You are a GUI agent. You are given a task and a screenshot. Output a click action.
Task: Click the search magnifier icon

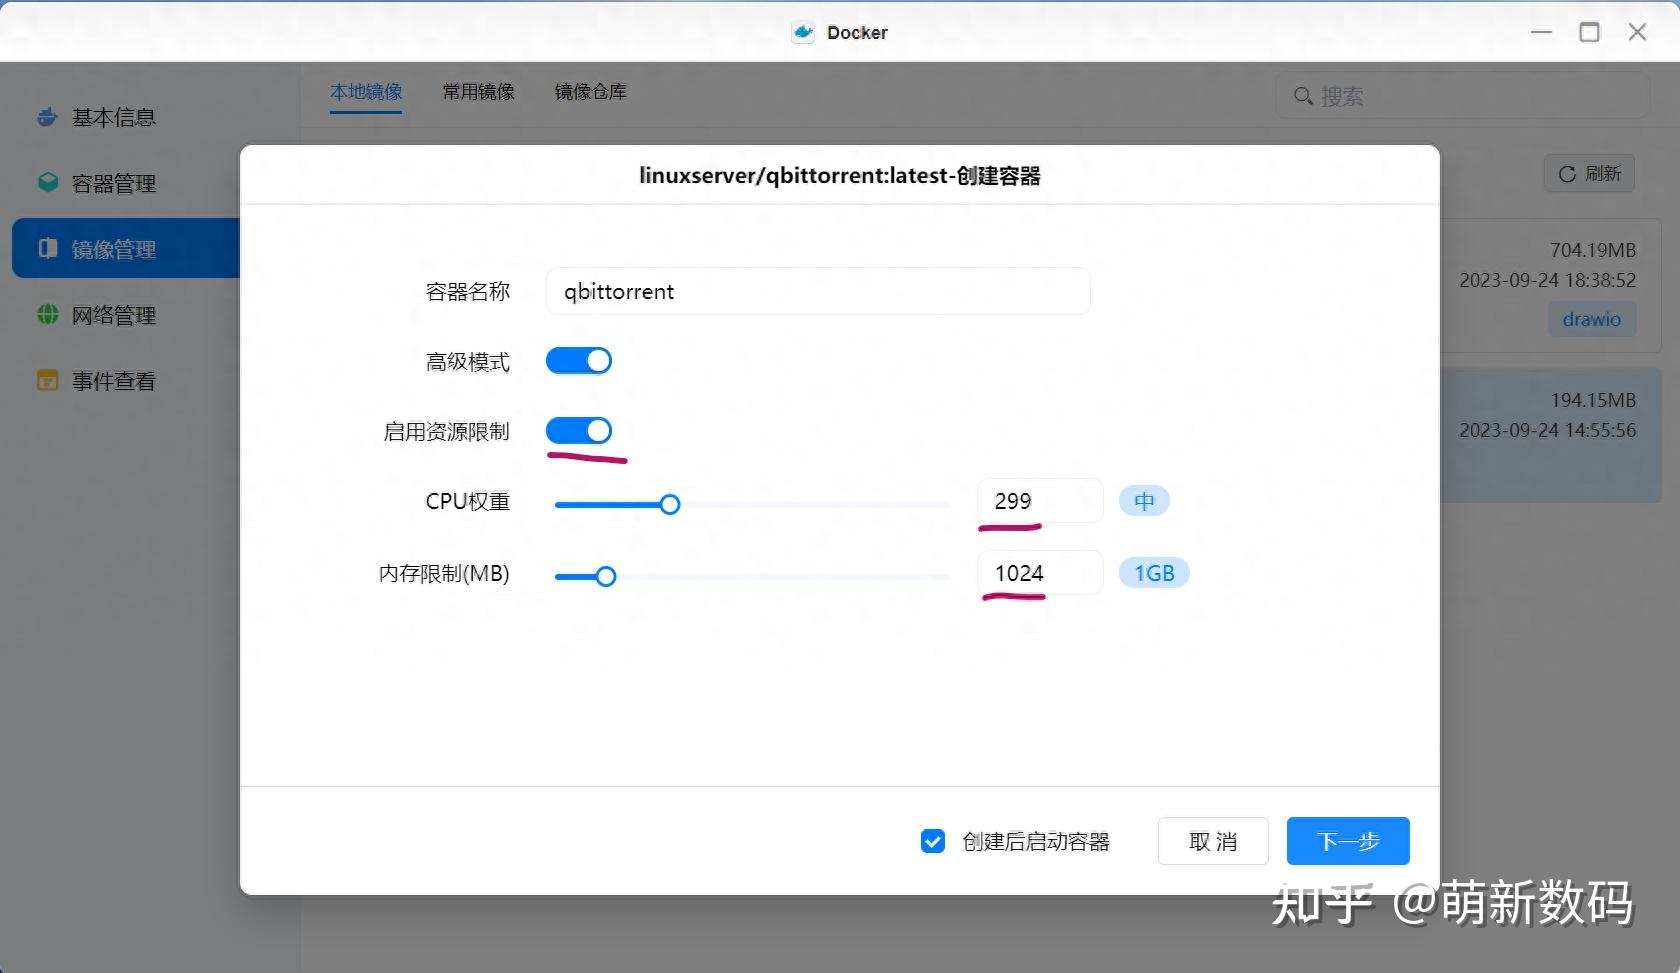pos(1303,95)
